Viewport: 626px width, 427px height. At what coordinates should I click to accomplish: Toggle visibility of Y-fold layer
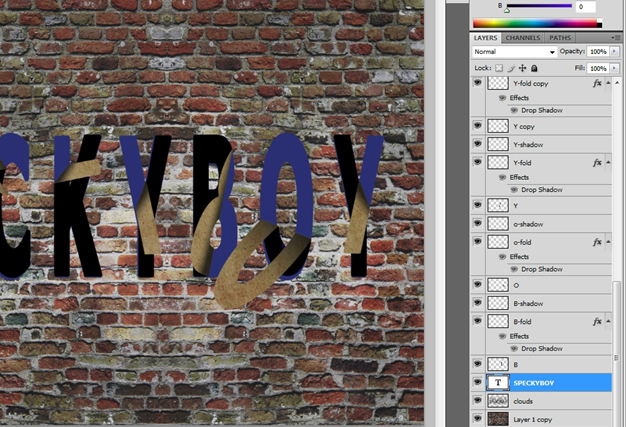tap(477, 162)
